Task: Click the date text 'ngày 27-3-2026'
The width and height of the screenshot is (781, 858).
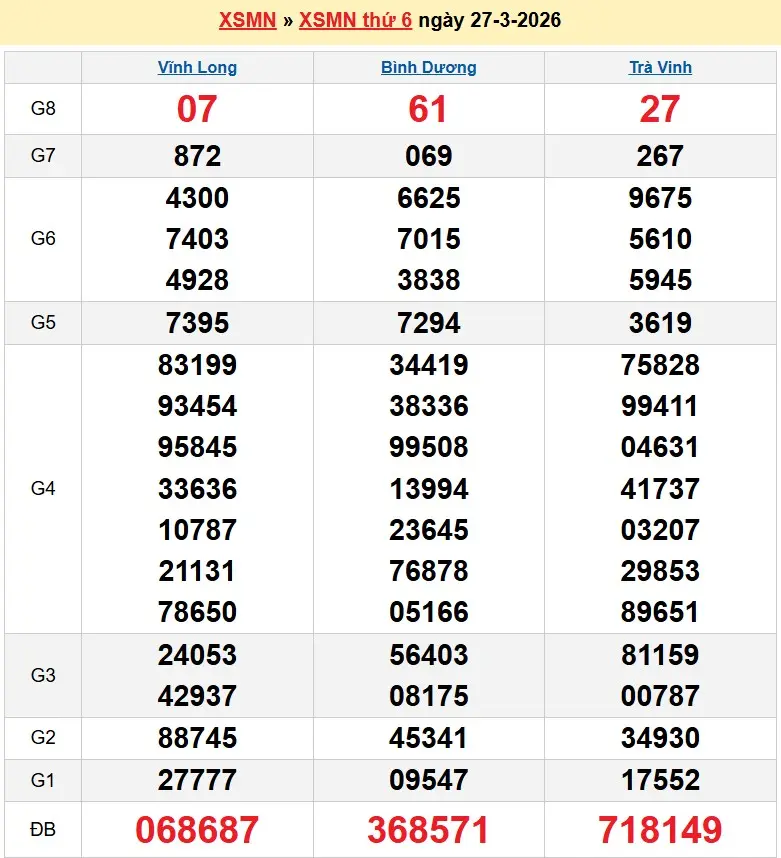Action: pos(489,20)
